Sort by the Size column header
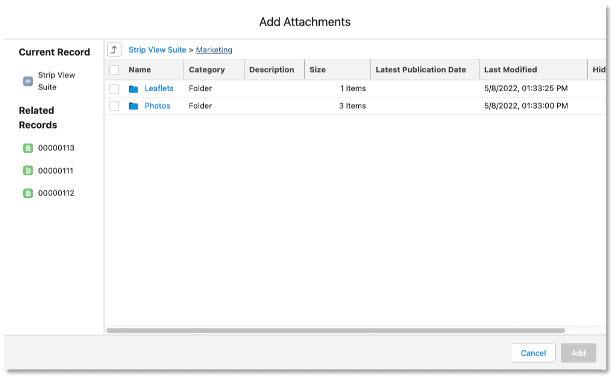The height and width of the screenshot is (380, 616). click(317, 70)
